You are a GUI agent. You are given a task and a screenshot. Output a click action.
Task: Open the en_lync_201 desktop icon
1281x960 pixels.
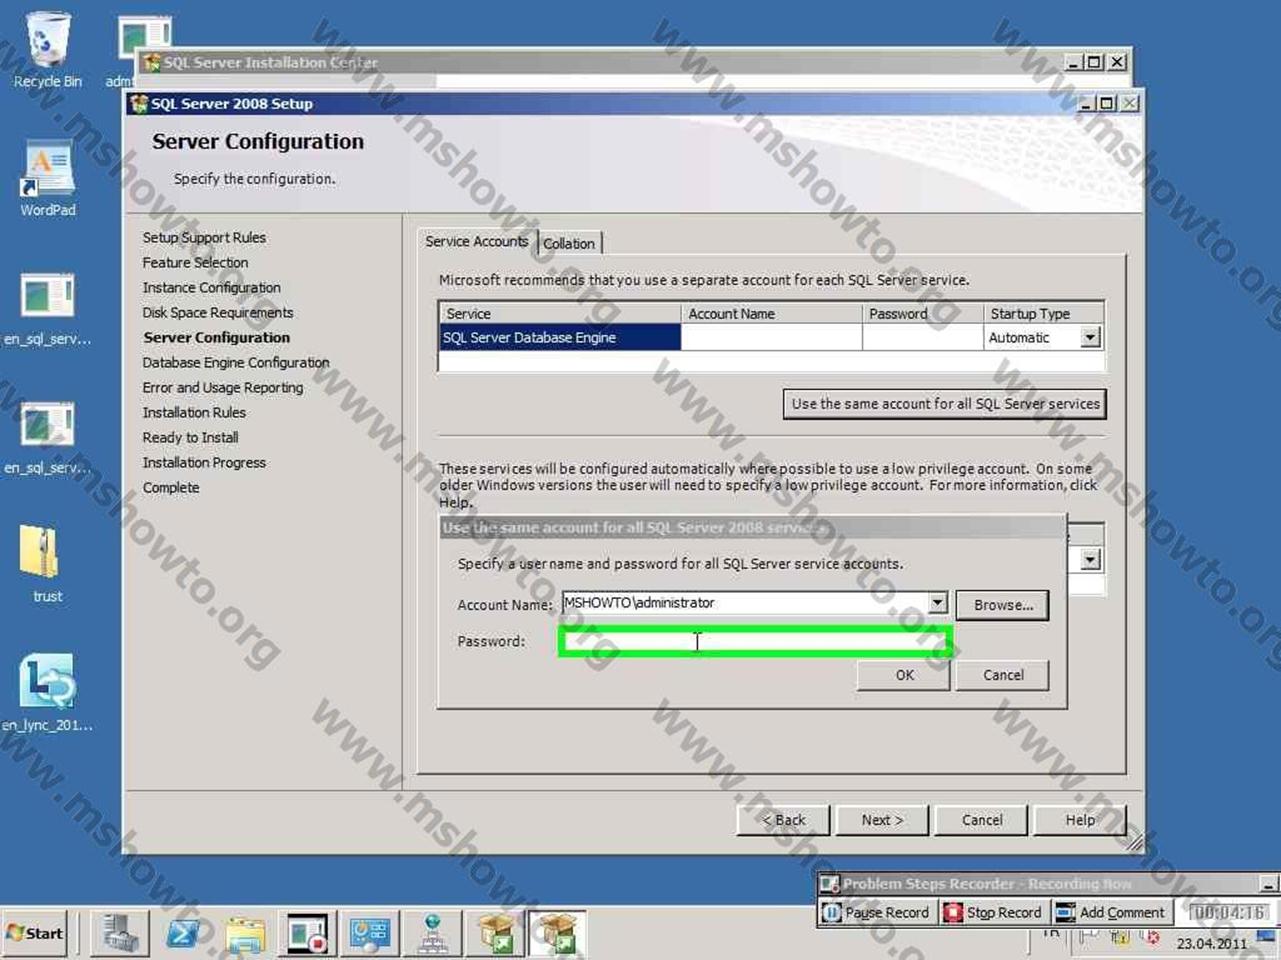[46, 690]
